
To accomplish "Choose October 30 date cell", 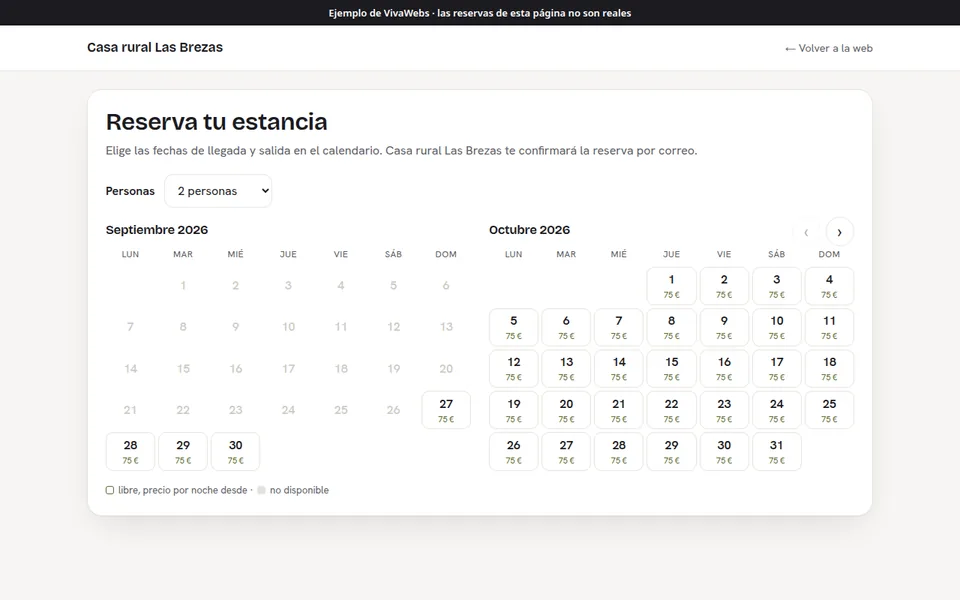I will point(724,452).
